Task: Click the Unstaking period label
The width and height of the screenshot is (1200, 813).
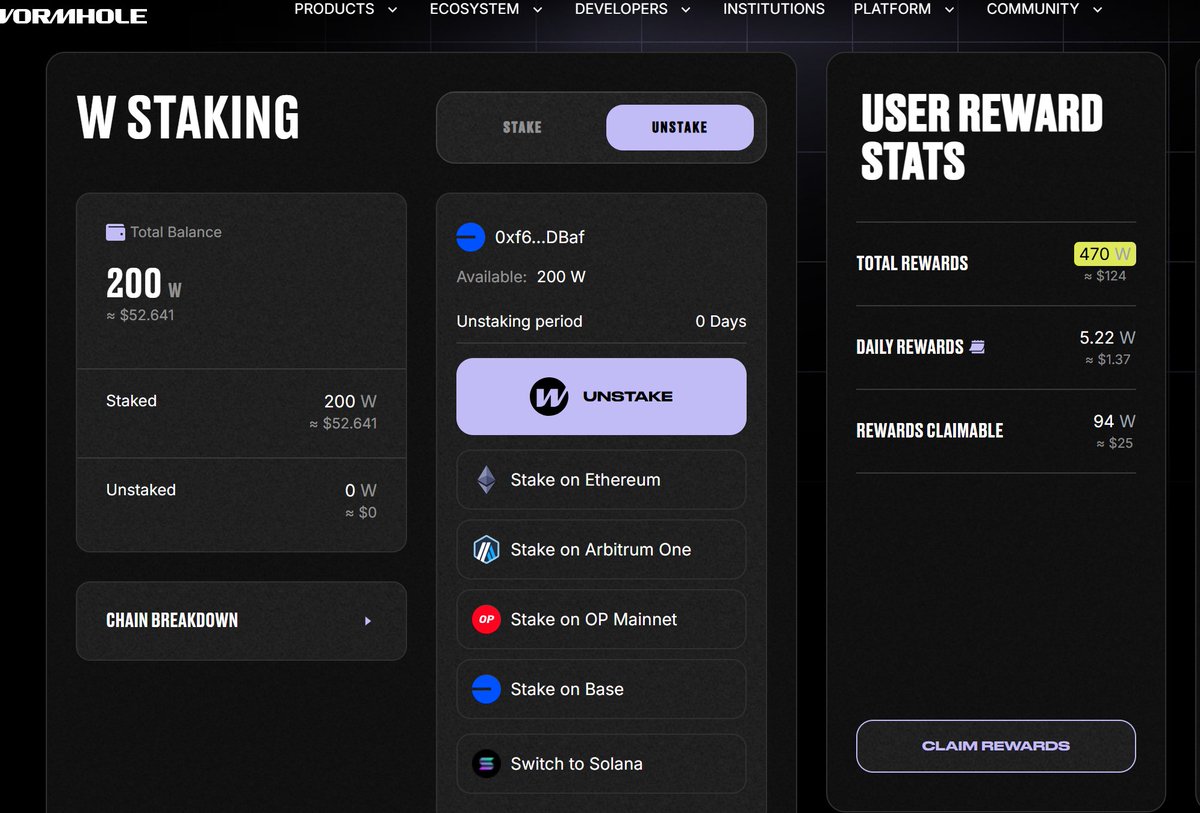Action: pos(519,321)
